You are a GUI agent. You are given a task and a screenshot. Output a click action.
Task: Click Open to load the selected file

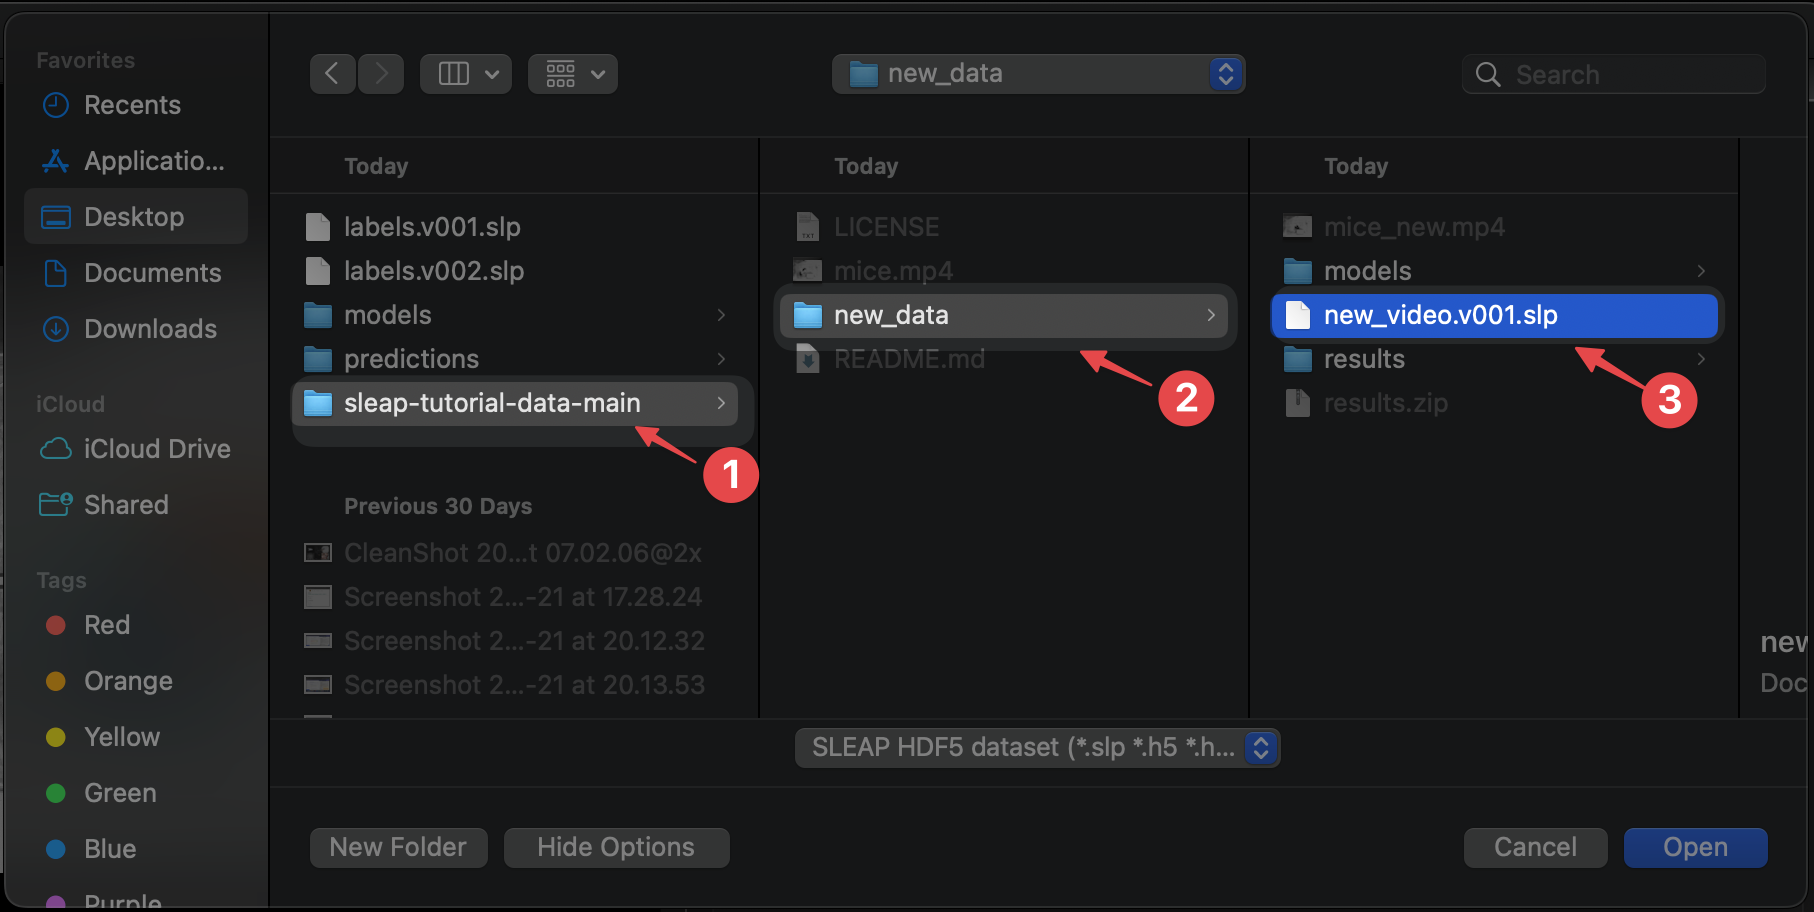tap(1695, 848)
